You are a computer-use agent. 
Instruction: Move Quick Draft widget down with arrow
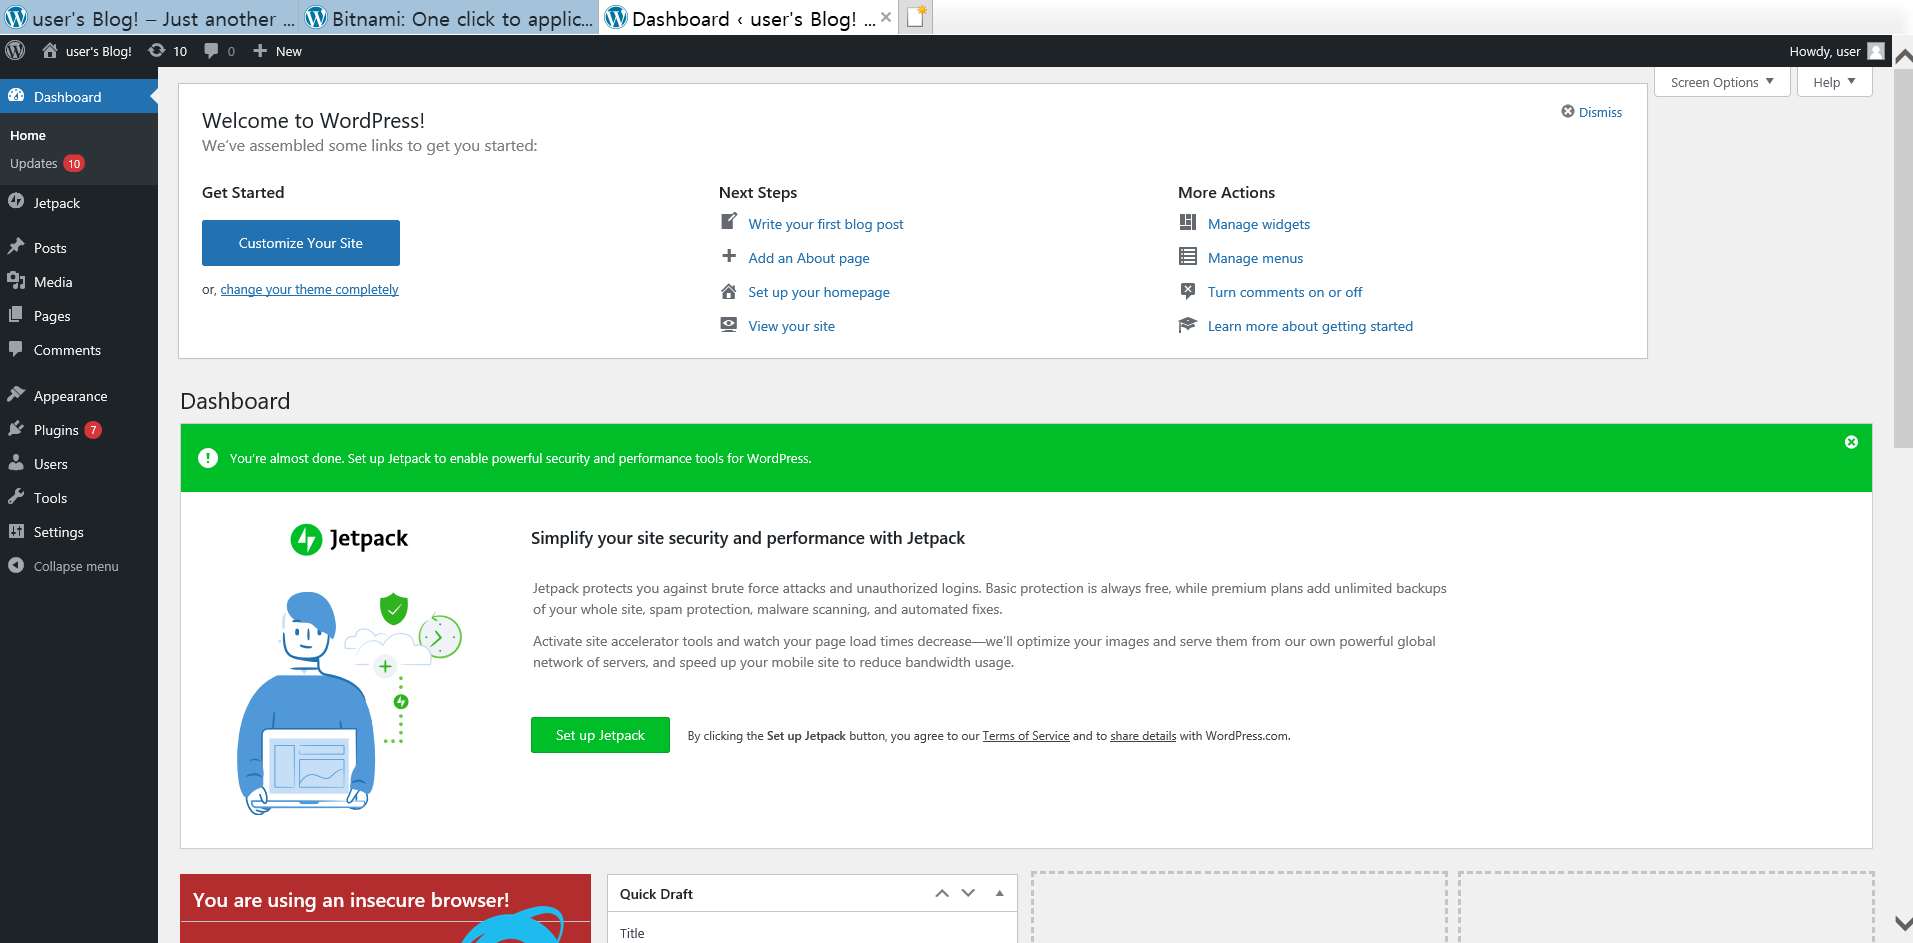[x=968, y=893]
